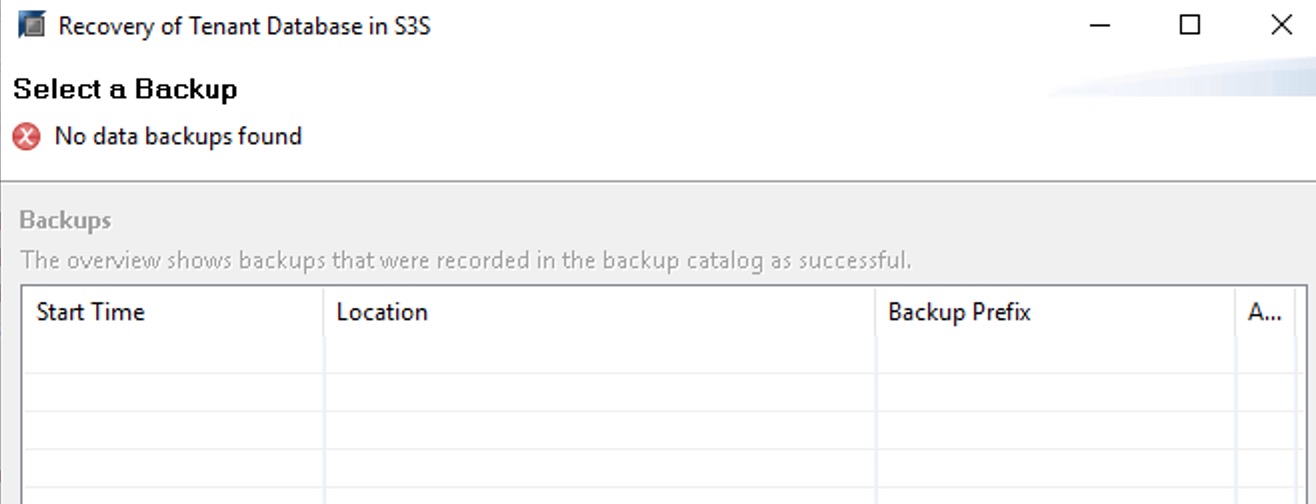Click the red error icon
The image size is (1316, 504).
[x=27, y=136]
